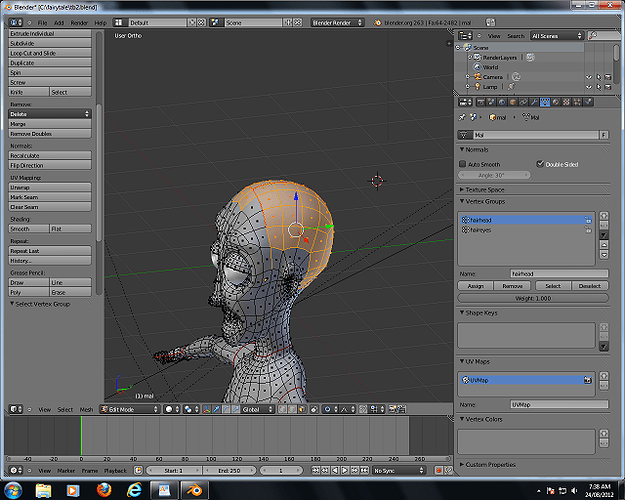Adjust the vertex group Weight slider
625x500 pixels.
(x=533, y=298)
